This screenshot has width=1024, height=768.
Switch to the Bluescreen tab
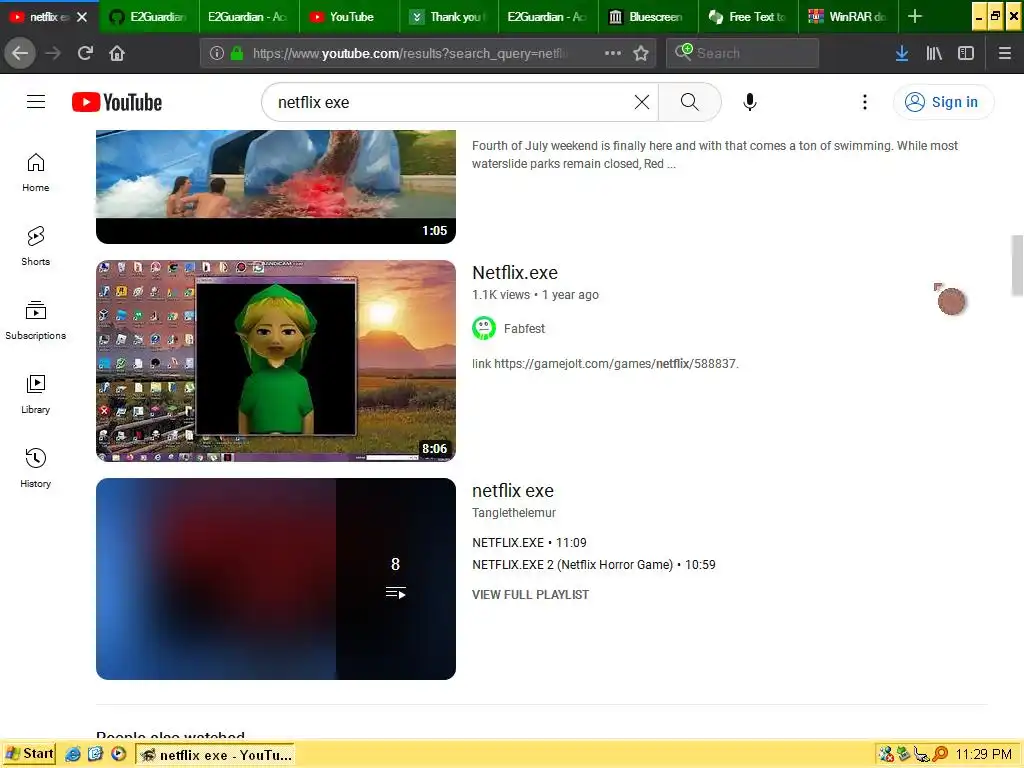click(649, 17)
